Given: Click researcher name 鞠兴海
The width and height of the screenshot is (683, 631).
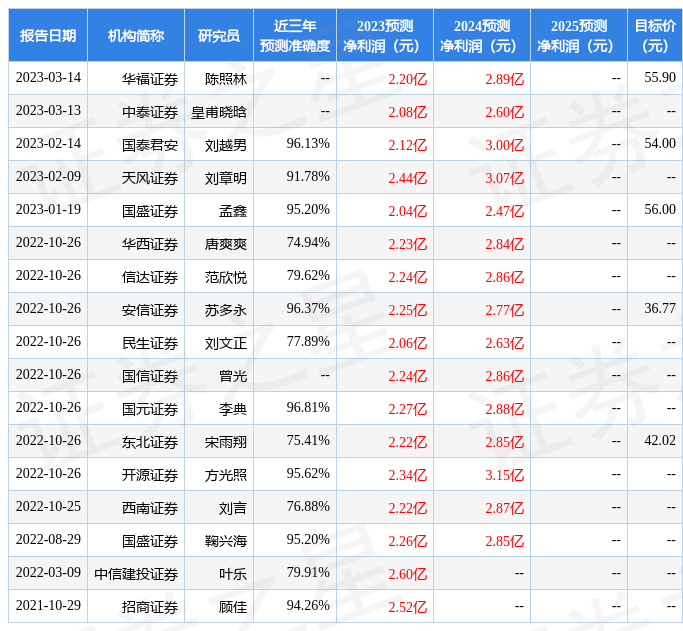Looking at the screenshot, I should point(226,541).
